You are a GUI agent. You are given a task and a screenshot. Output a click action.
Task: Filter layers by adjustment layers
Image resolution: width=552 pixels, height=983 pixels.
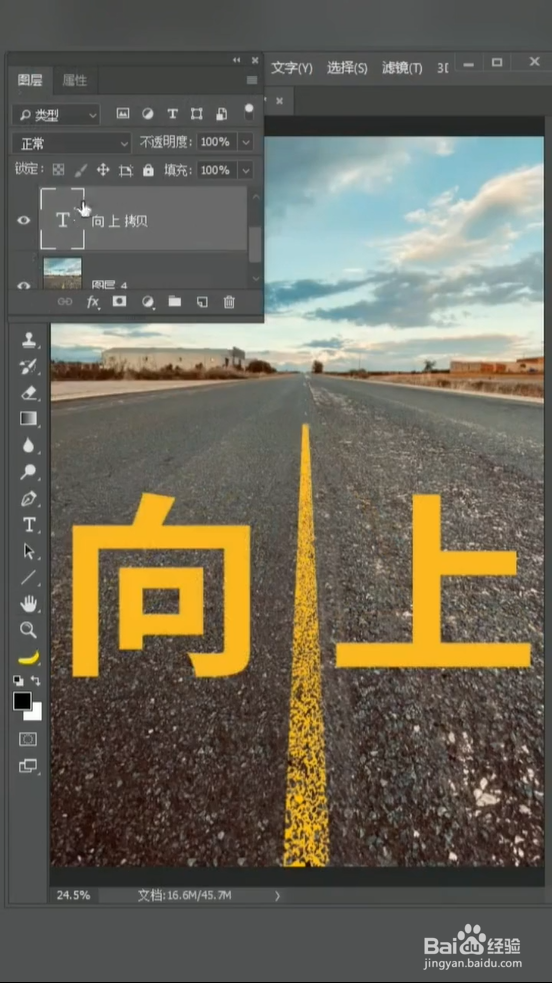148,113
